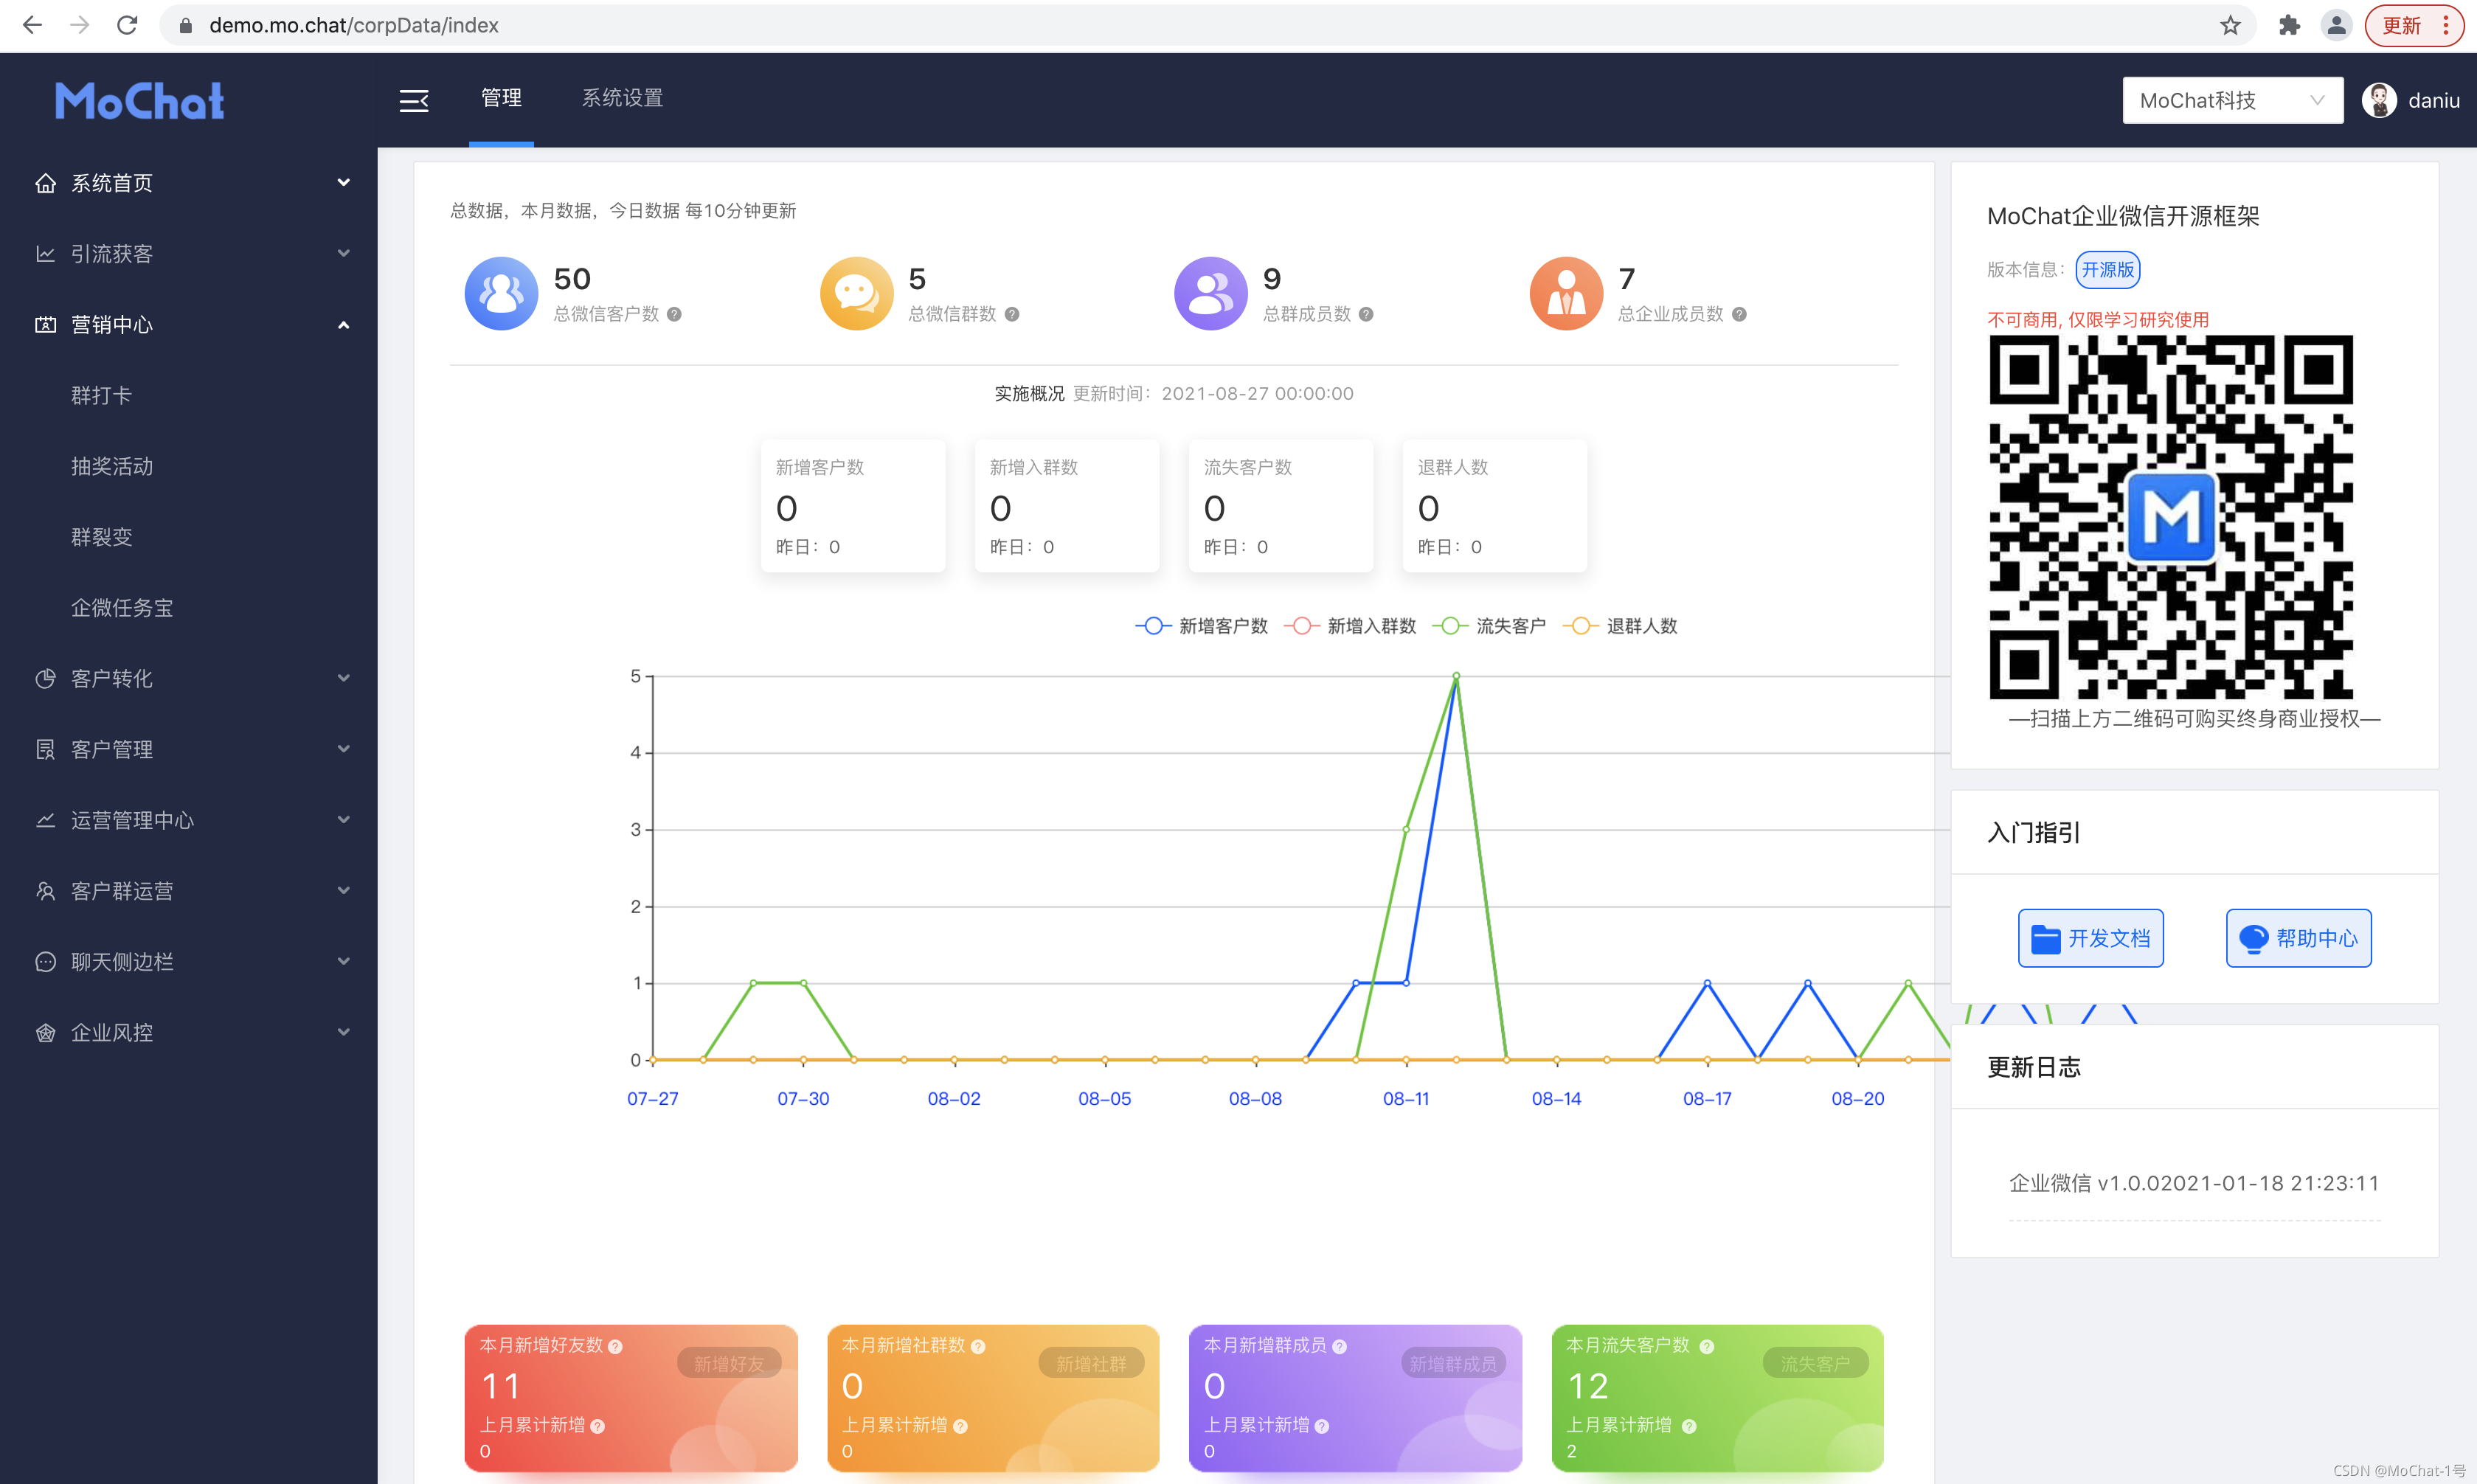This screenshot has height=1484, width=2477.
Task: Expand the 聊天侧边栏 sidebar menu
Action: point(189,962)
